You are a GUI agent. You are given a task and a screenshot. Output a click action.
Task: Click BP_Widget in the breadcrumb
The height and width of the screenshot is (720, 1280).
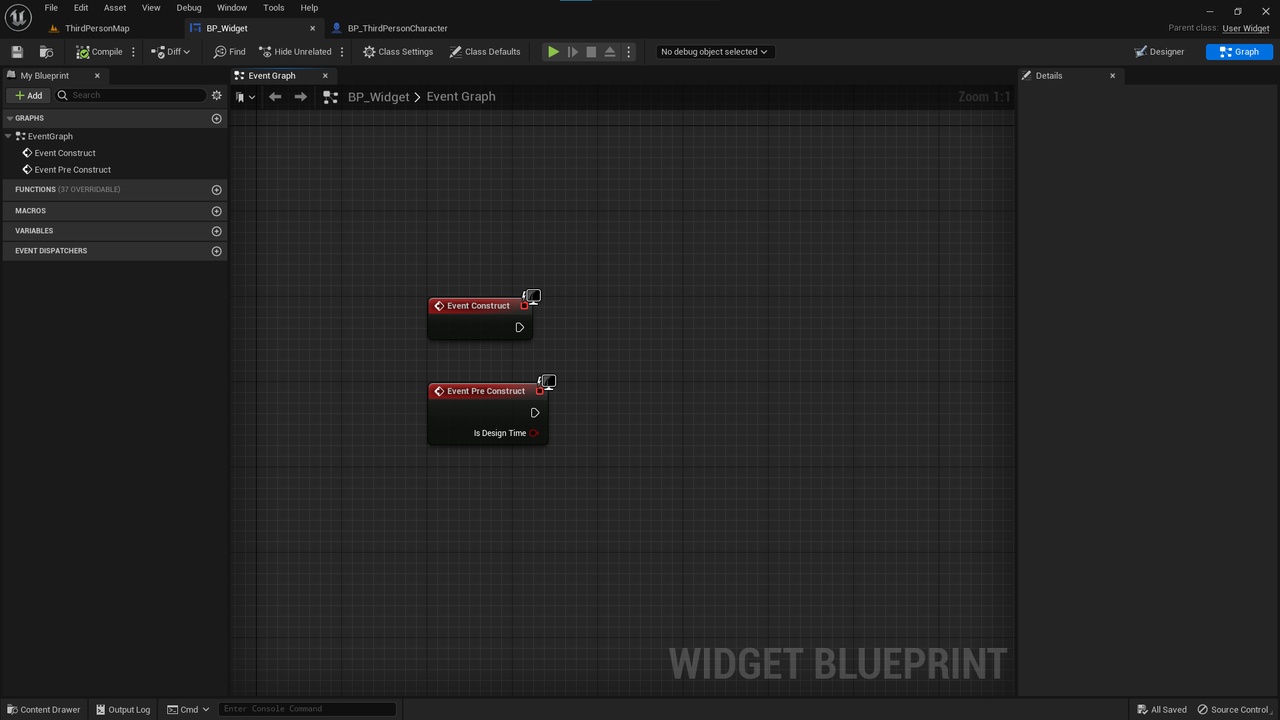coord(378,97)
